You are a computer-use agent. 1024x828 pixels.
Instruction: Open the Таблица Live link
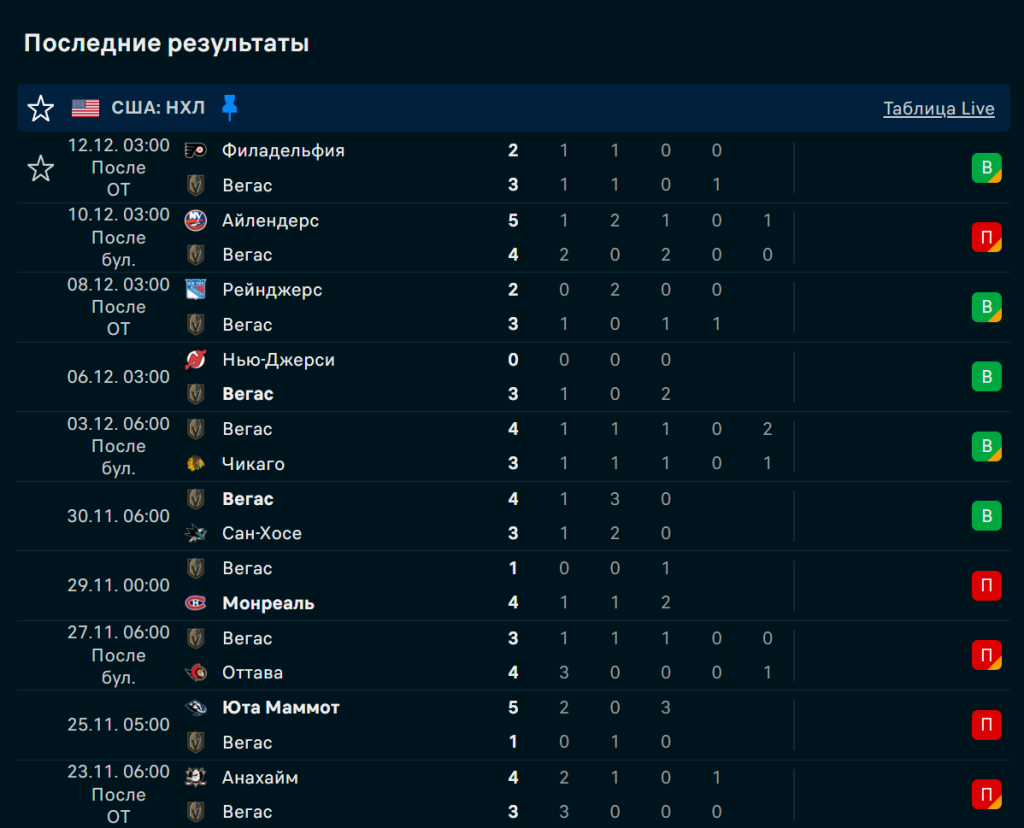pos(938,109)
